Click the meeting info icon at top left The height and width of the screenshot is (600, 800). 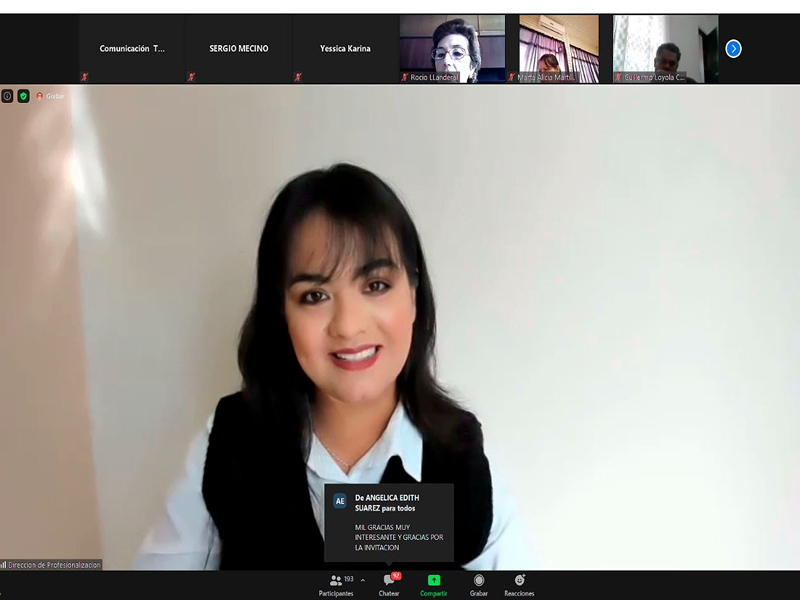(7, 96)
